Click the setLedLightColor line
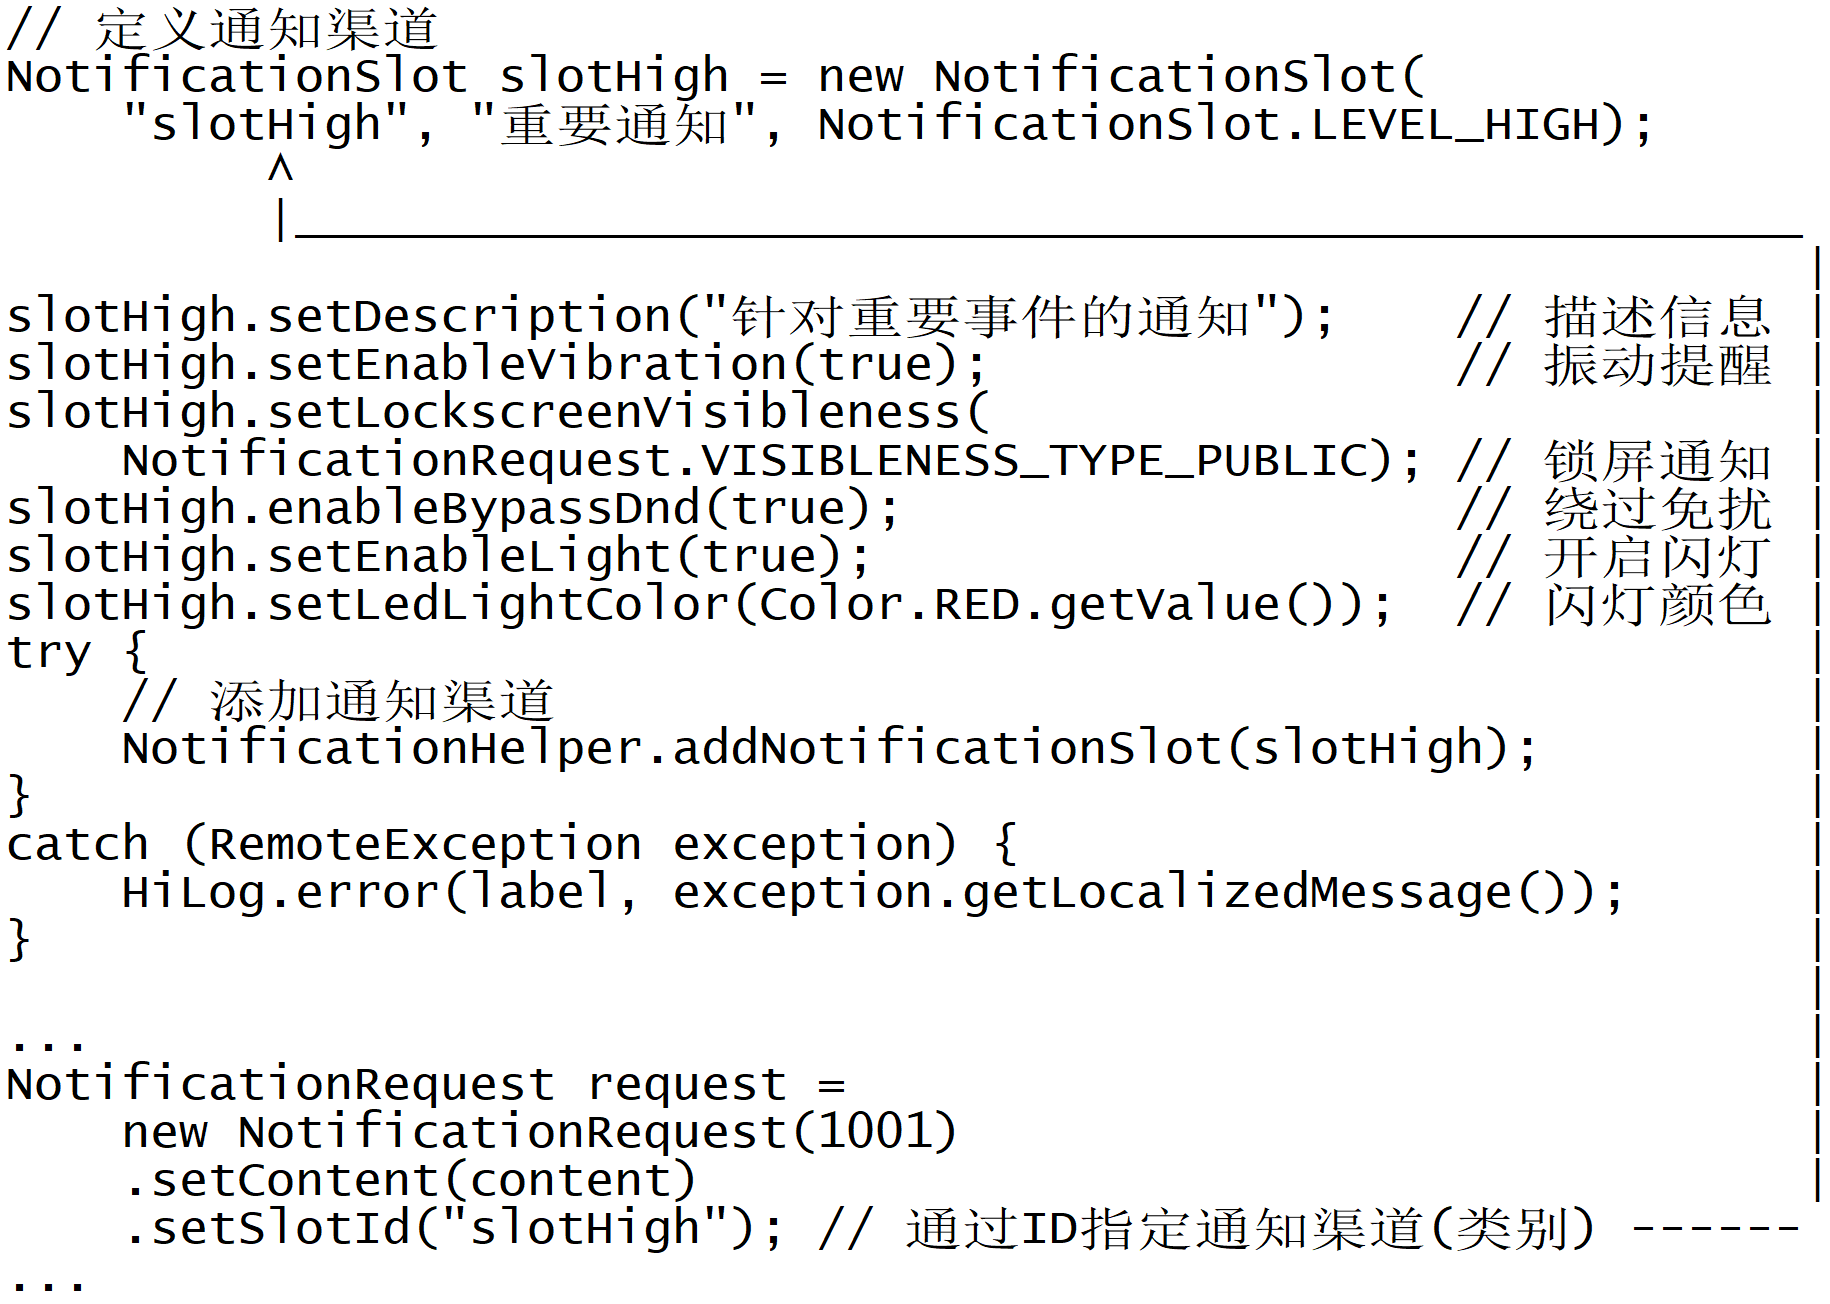This screenshot has width=1830, height=1304. click(699, 605)
